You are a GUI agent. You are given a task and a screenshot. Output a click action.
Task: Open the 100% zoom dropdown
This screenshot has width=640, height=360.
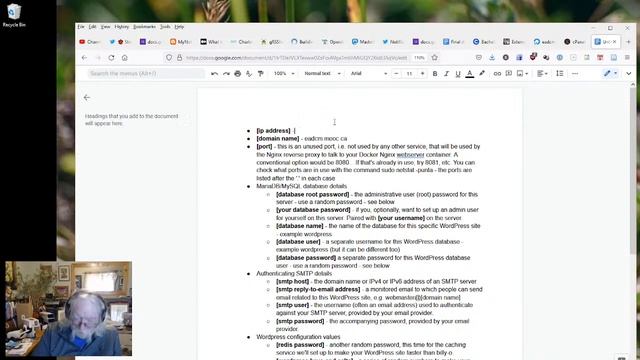[x=284, y=73]
